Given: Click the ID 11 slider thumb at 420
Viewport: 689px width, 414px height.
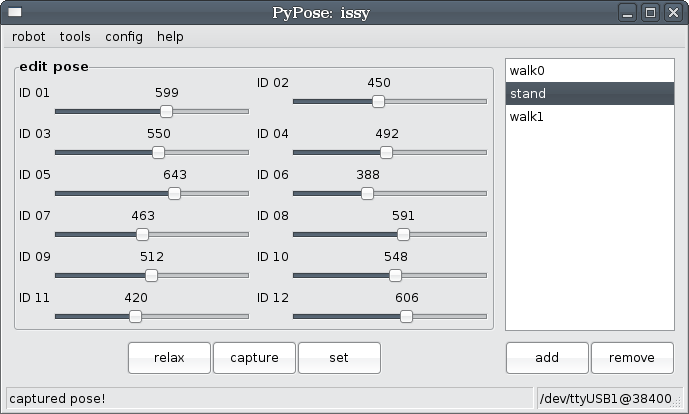Looking at the screenshot, I should point(135,316).
